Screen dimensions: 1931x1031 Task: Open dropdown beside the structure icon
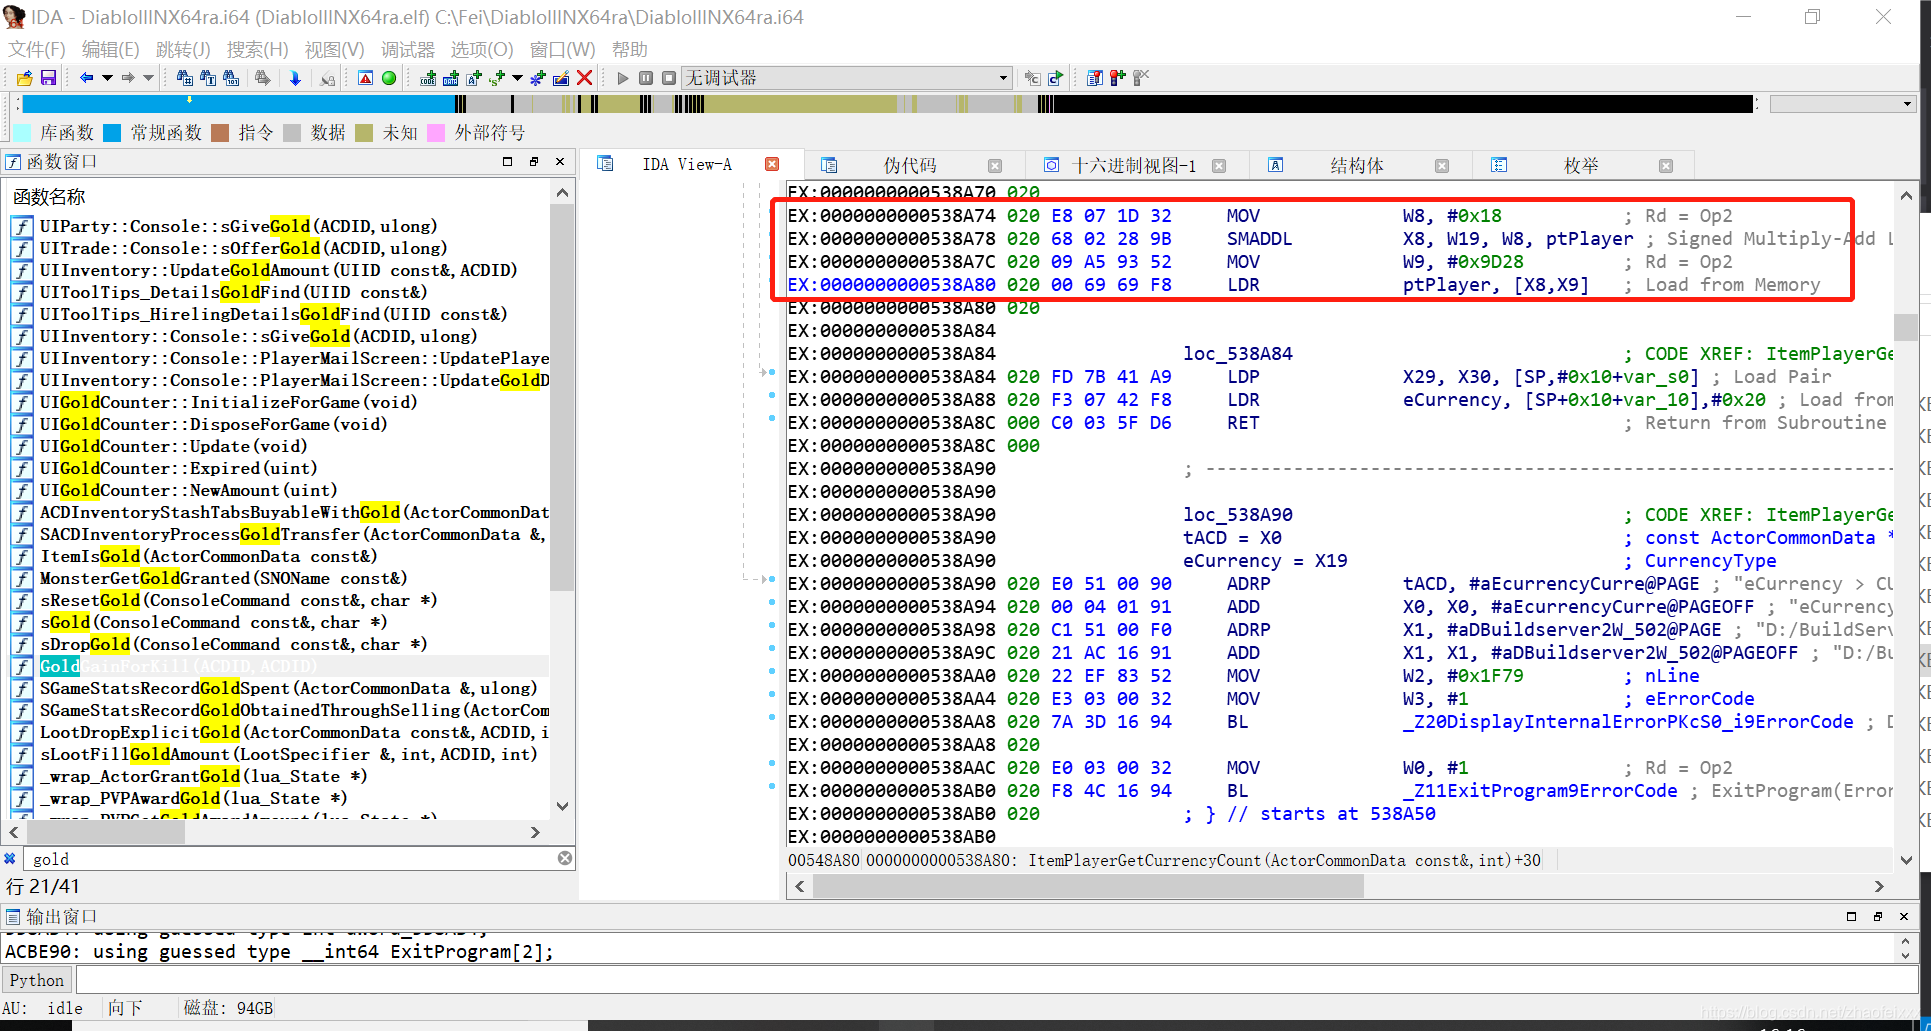(517, 78)
